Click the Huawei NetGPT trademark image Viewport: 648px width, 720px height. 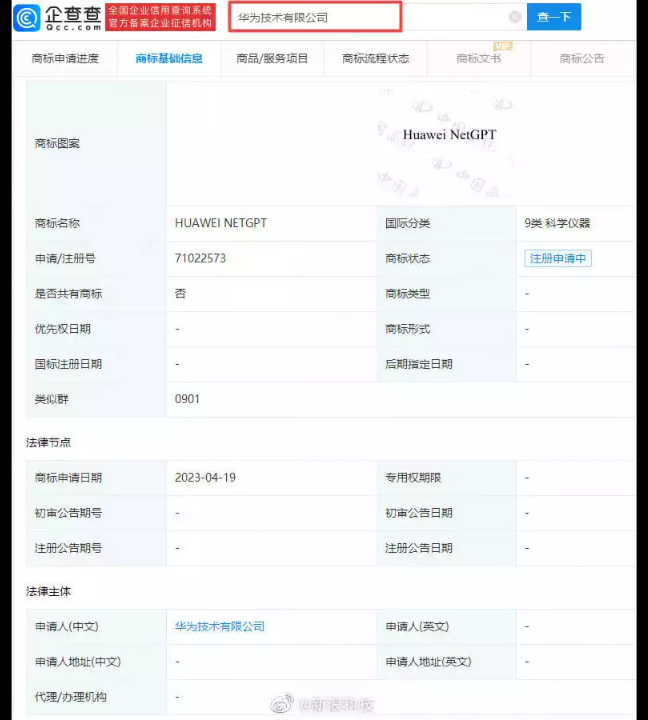click(x=447, y=143)
